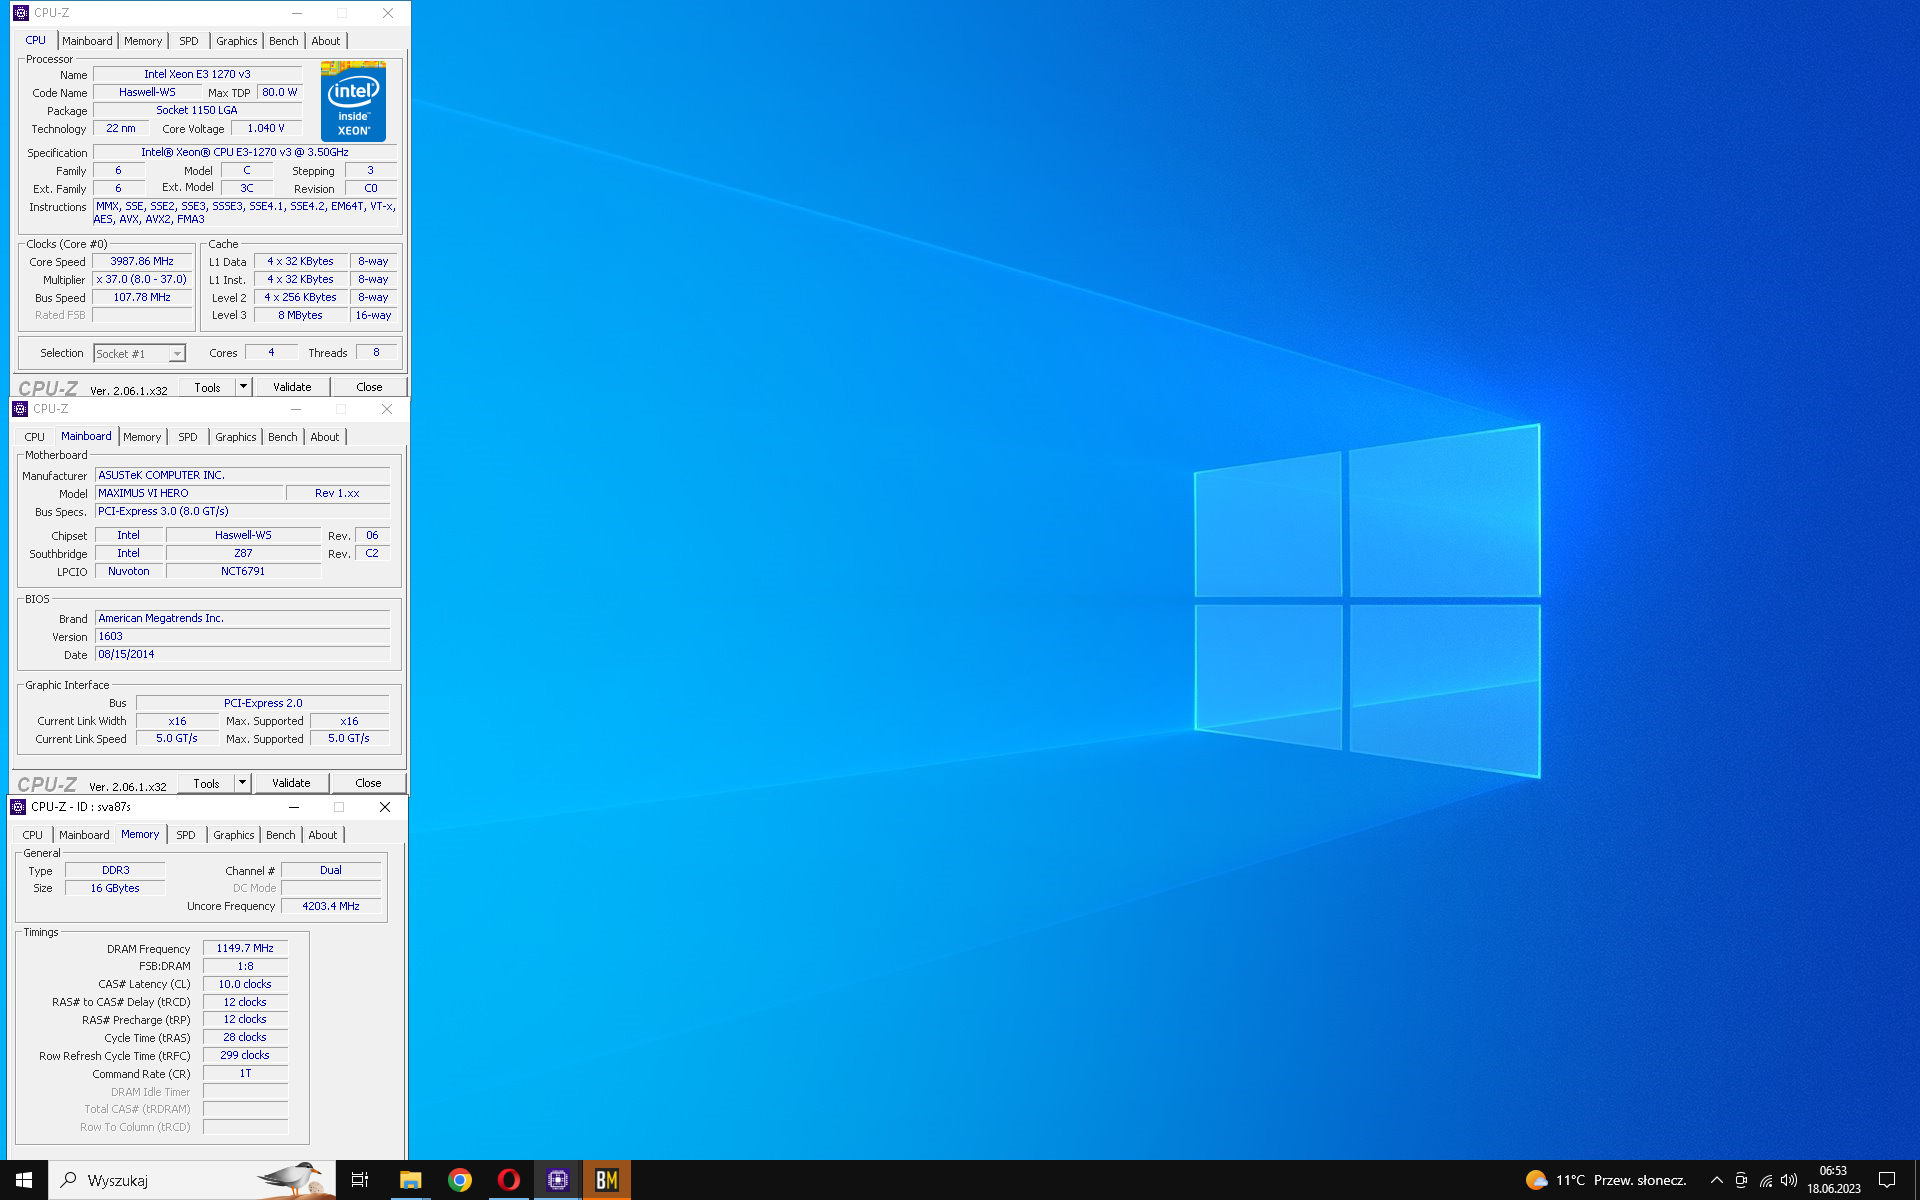The image size is (1920, 1200).
Task: Click the CPU-Z app icon in Mainboard window title bar
Action: (20, 409)
